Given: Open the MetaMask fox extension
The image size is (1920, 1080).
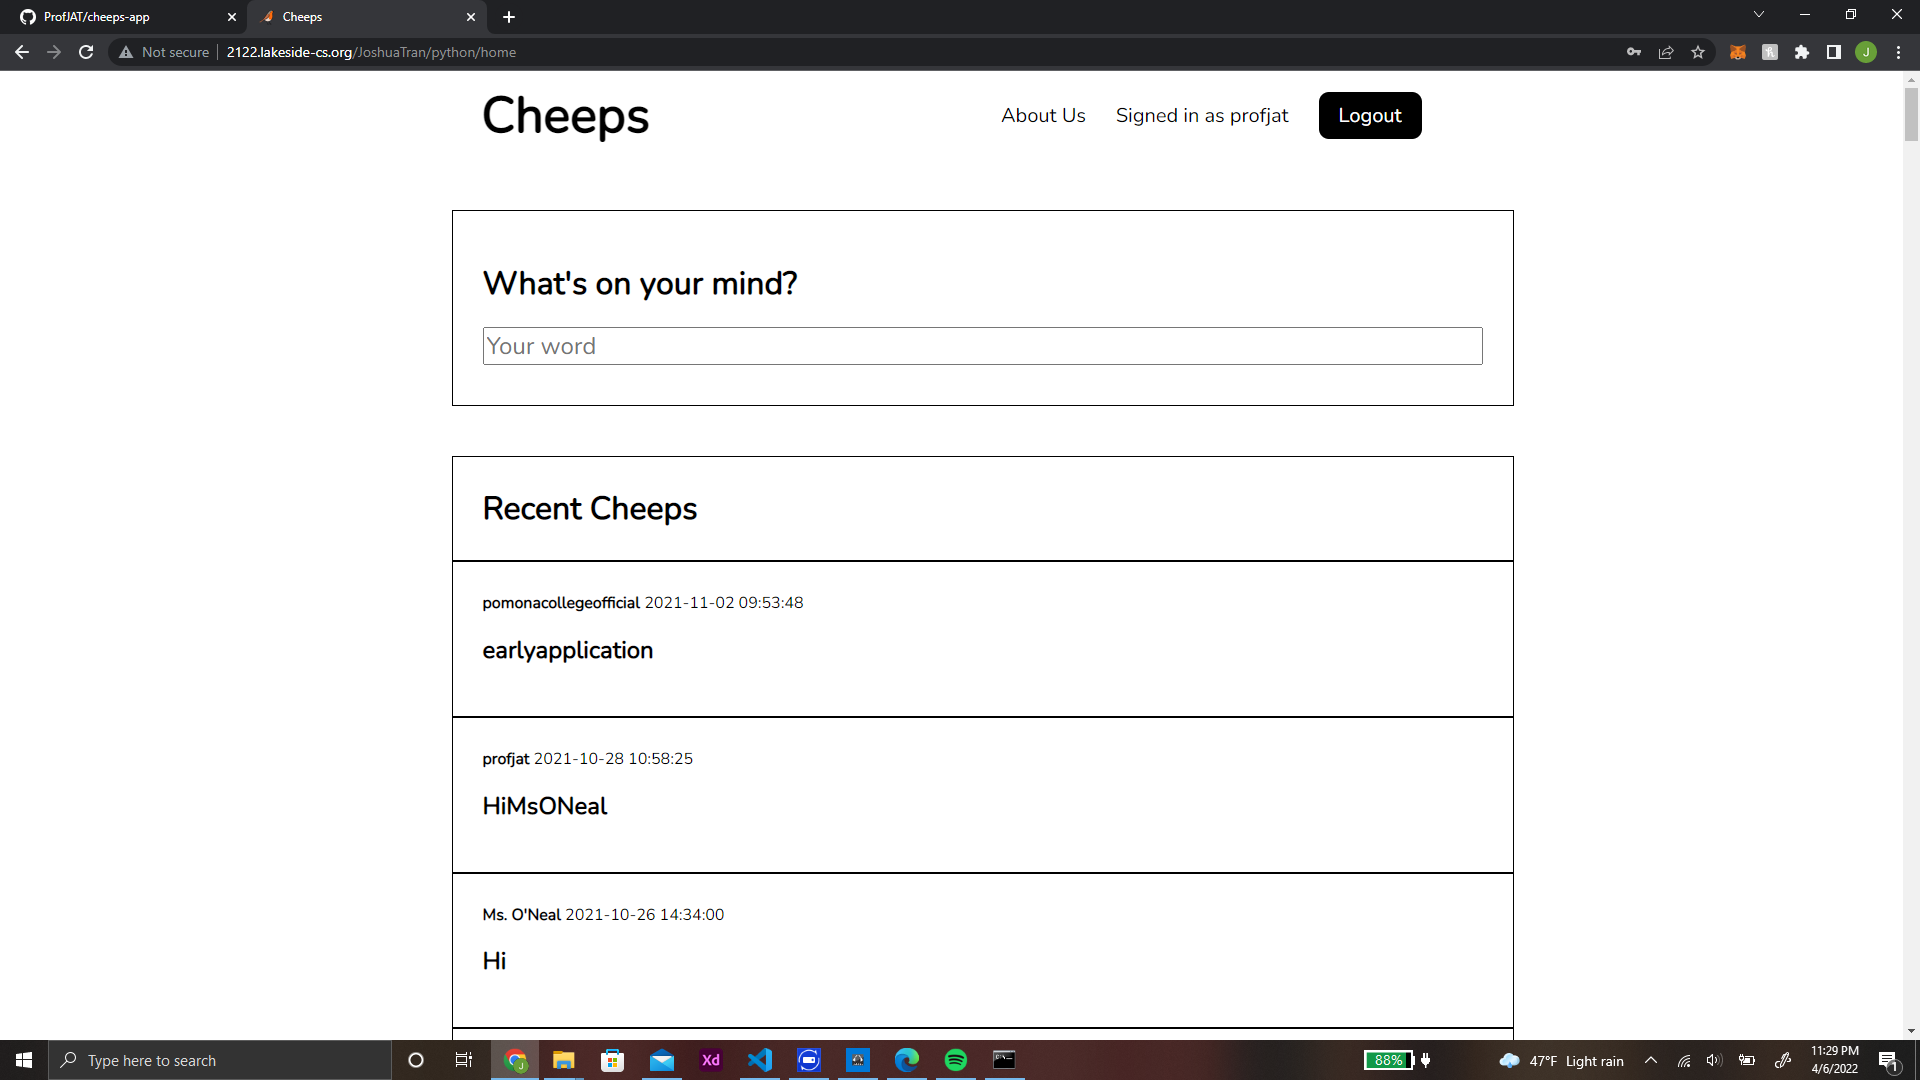Looking at the screenshot, I should (1738, 52).
